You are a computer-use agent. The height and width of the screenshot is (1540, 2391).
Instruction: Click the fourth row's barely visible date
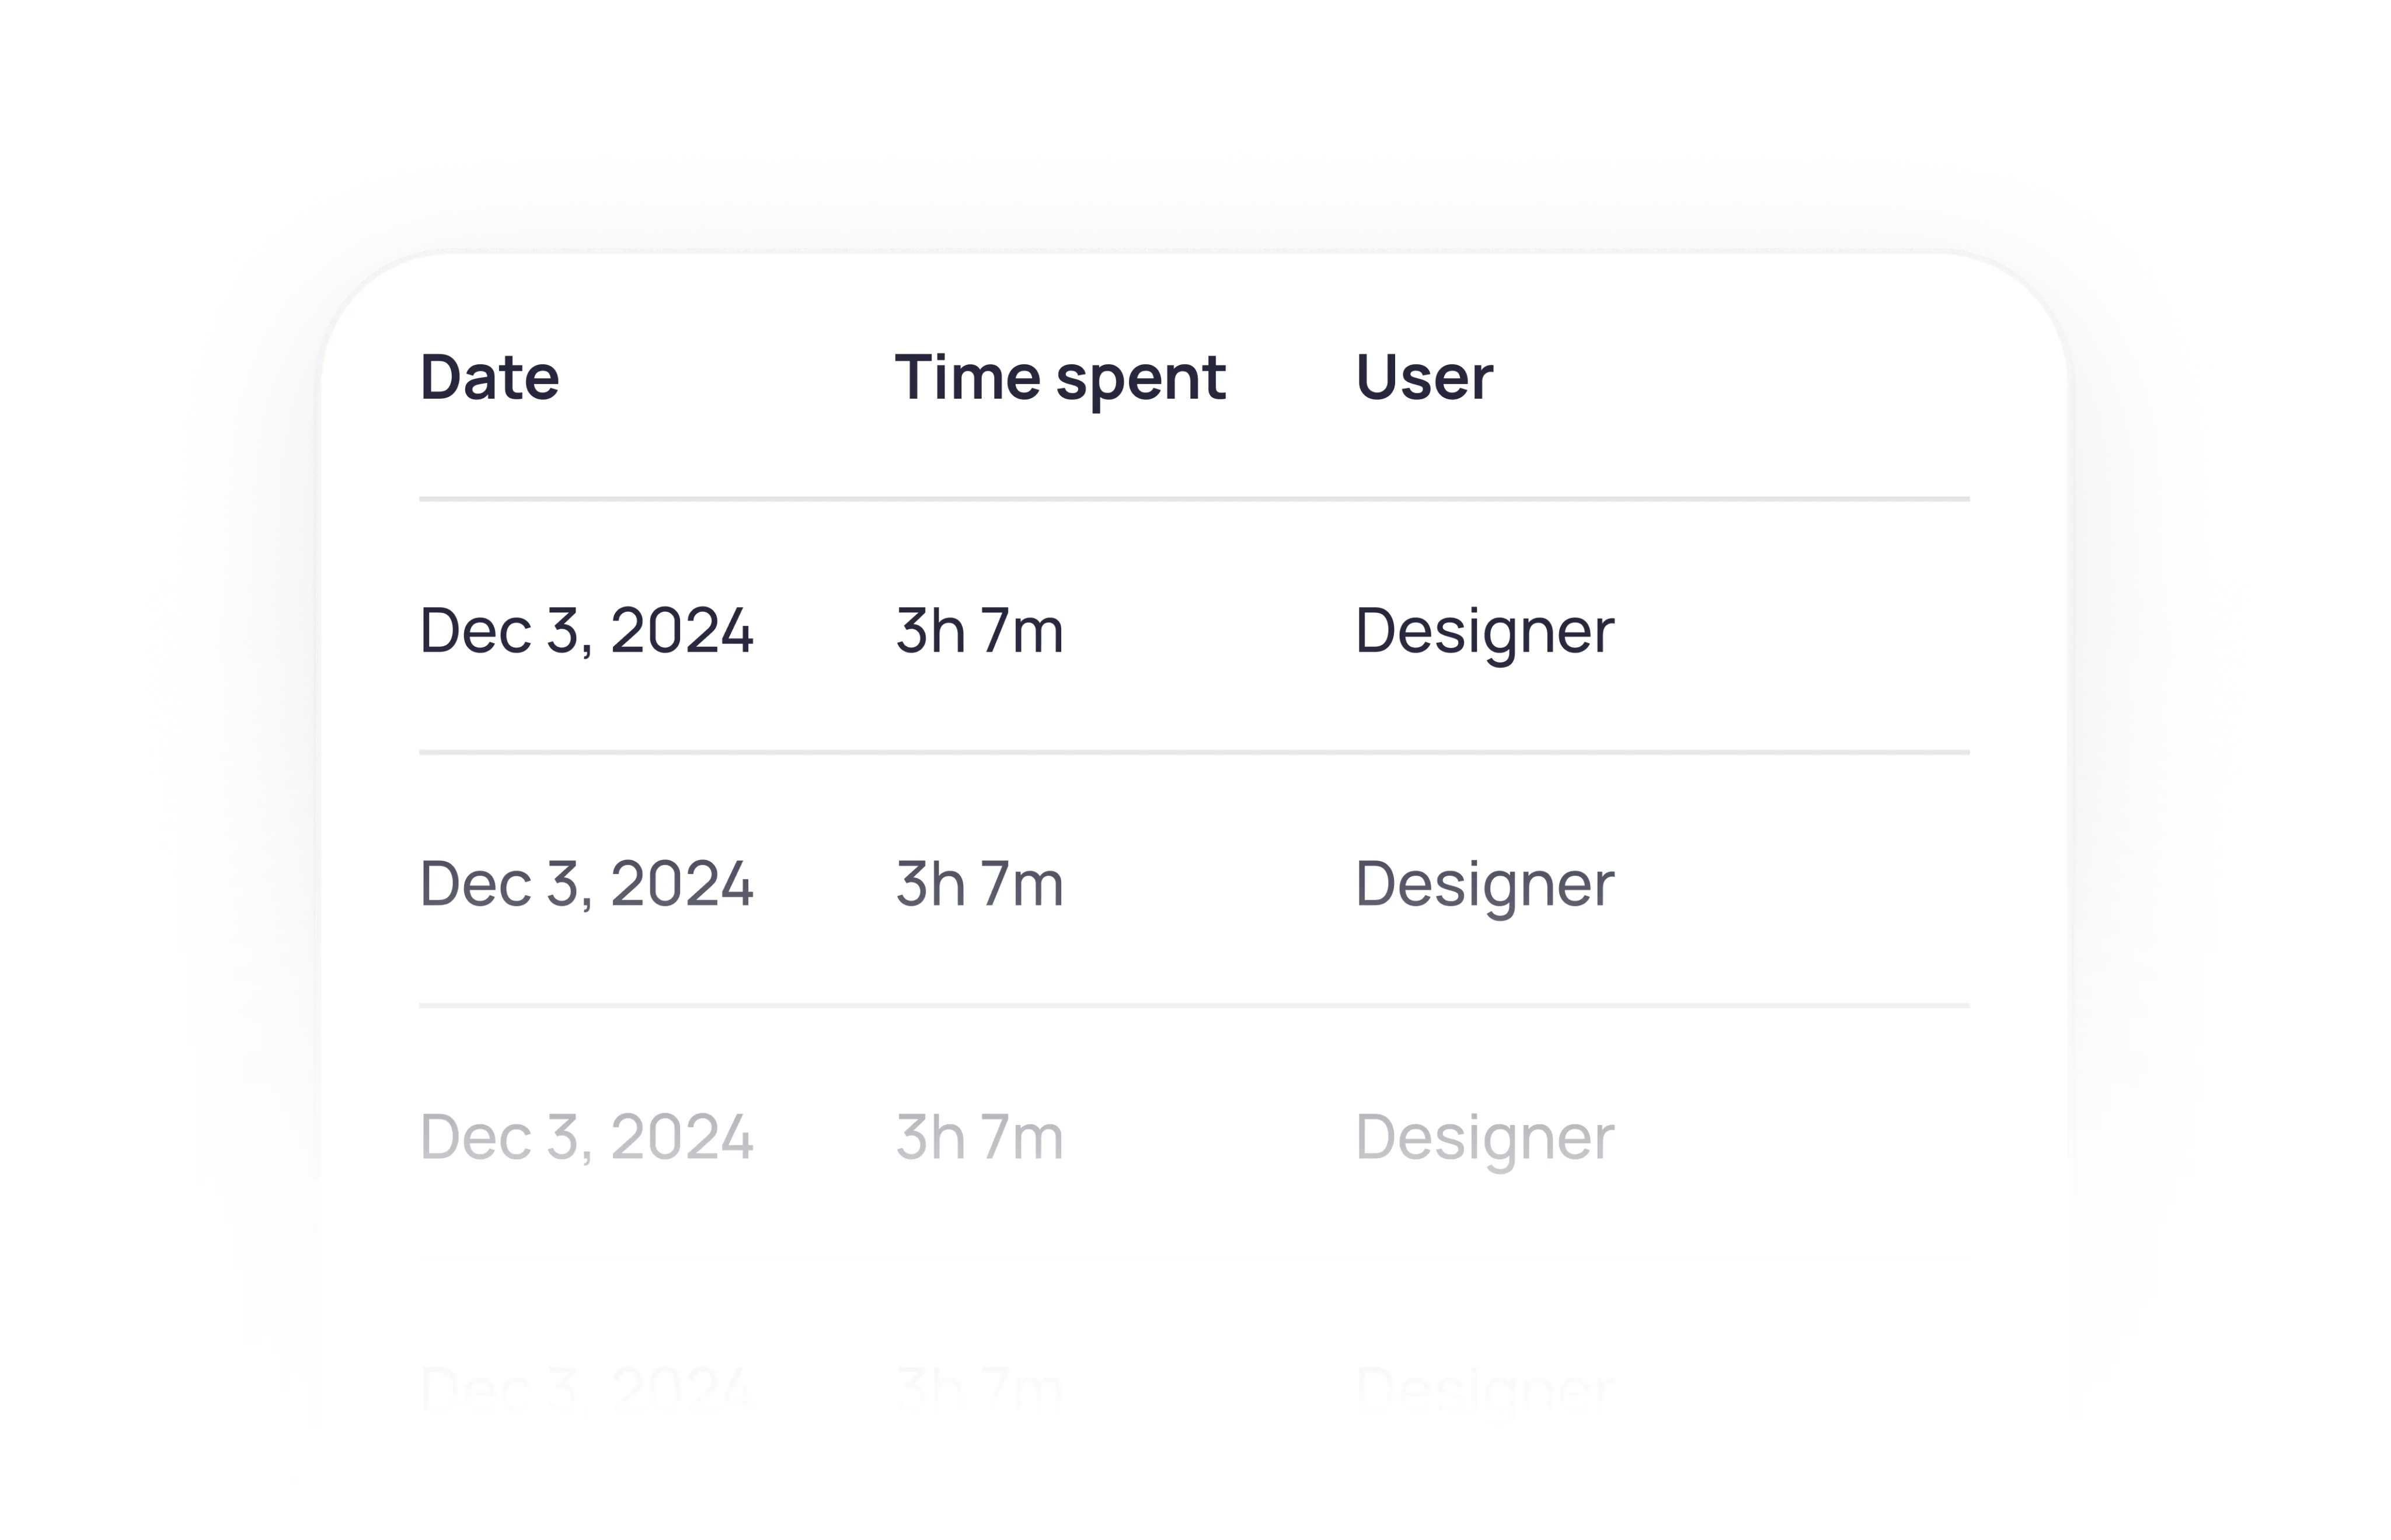tap(586, 1388)
